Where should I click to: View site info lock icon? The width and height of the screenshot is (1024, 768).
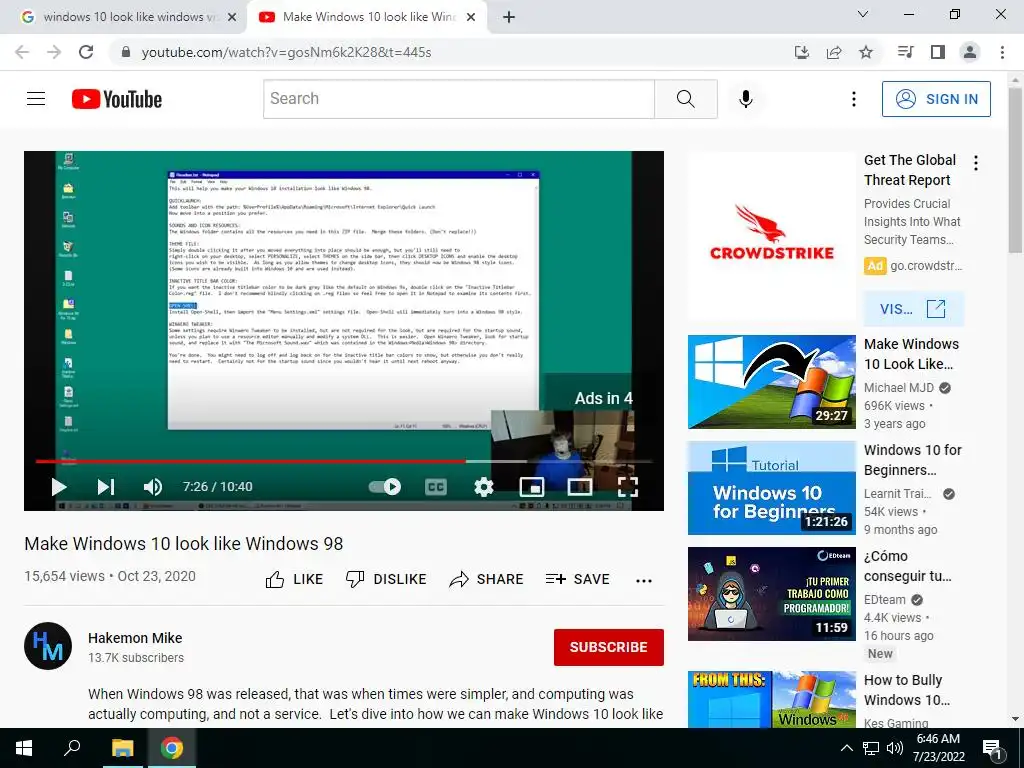tap(126, 52)
